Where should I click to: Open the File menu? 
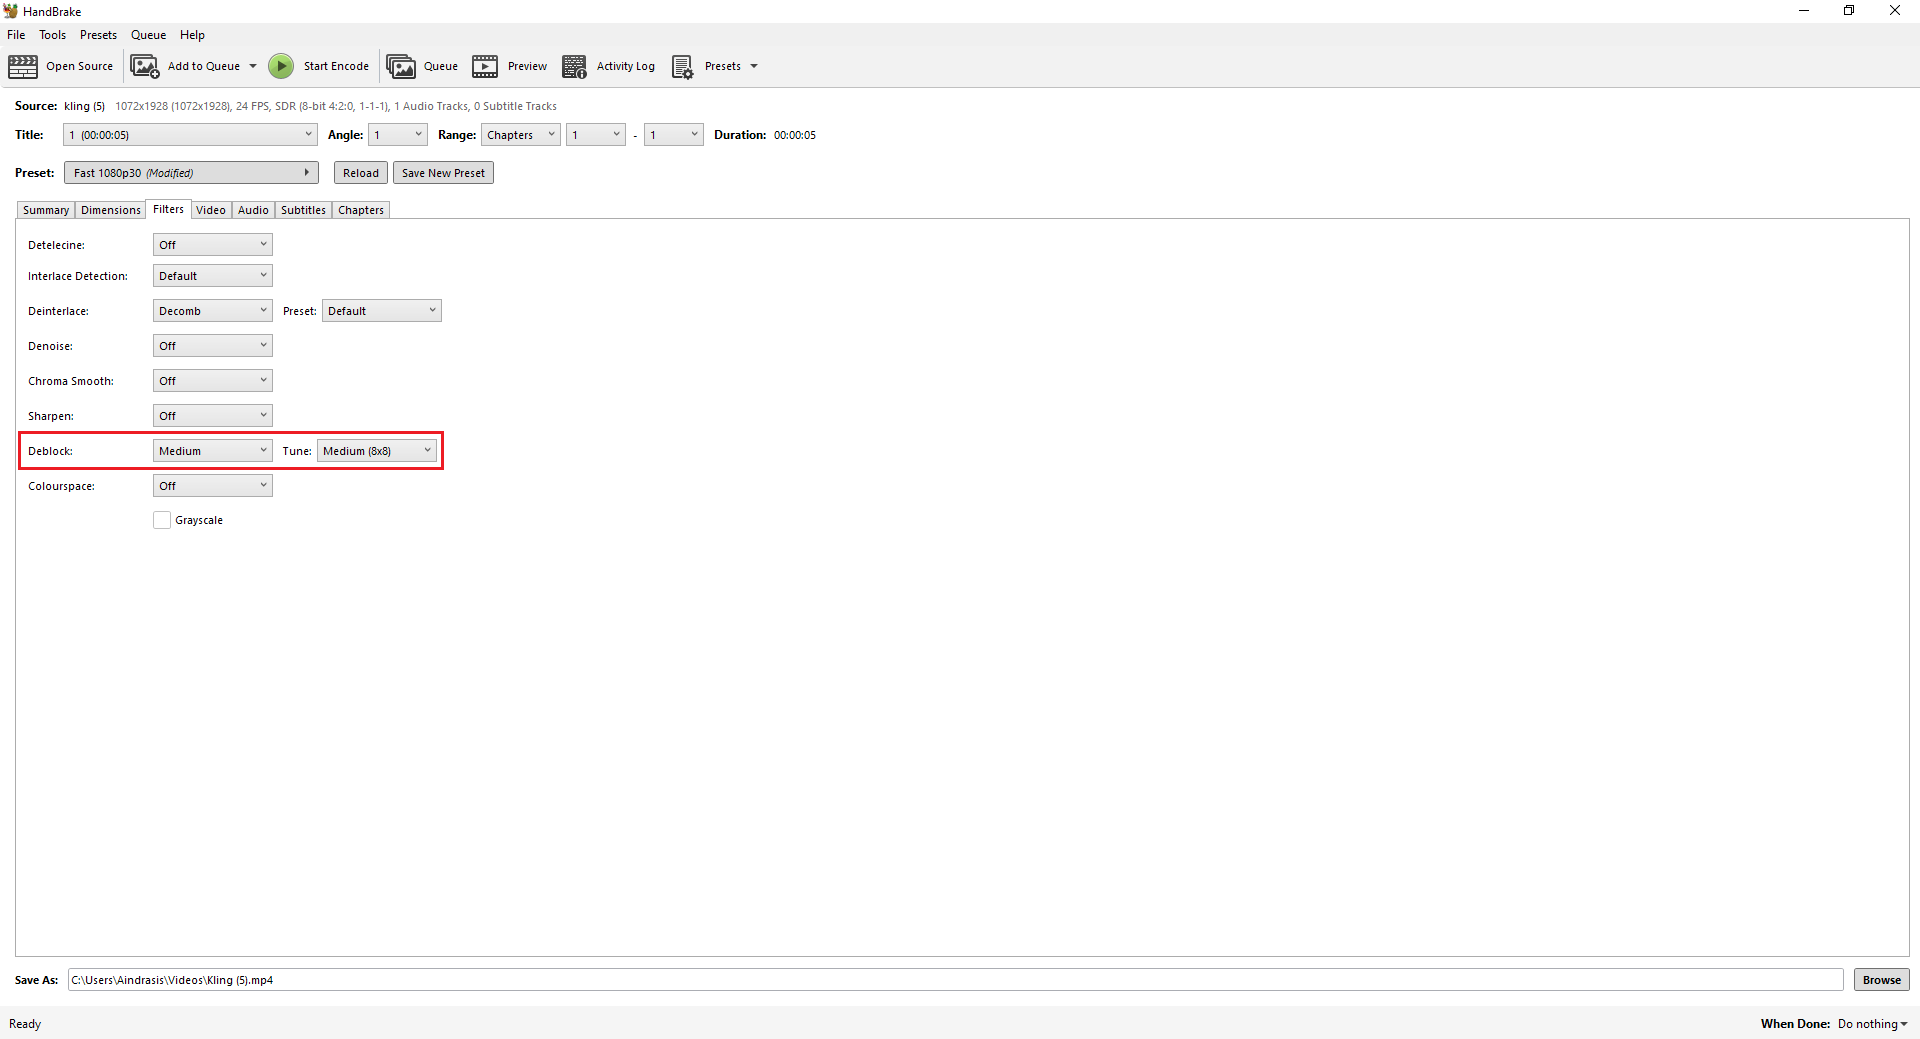click(x=16, y=35)
